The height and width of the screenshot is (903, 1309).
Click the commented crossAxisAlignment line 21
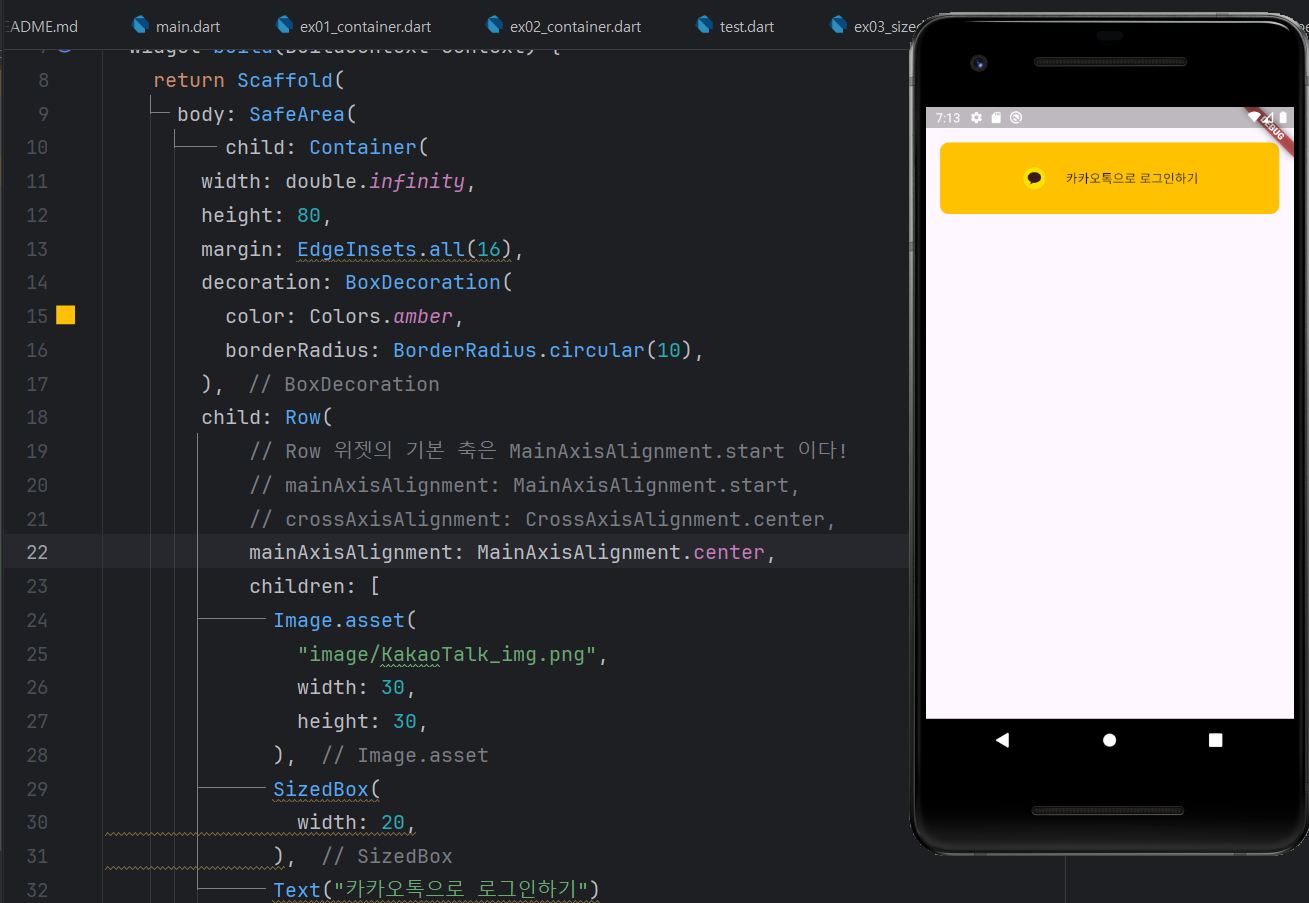[x=543, y=519]
